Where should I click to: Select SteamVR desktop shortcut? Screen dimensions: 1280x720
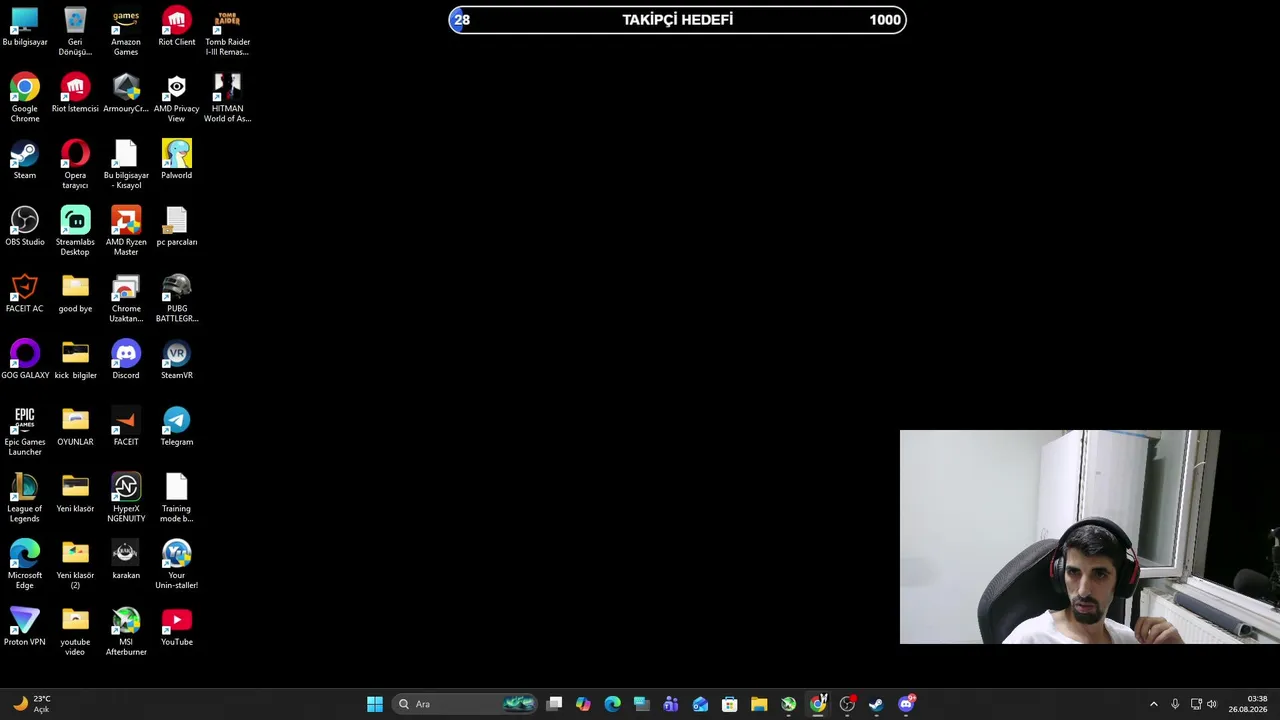pyautogui.click(x=177, y=360)
